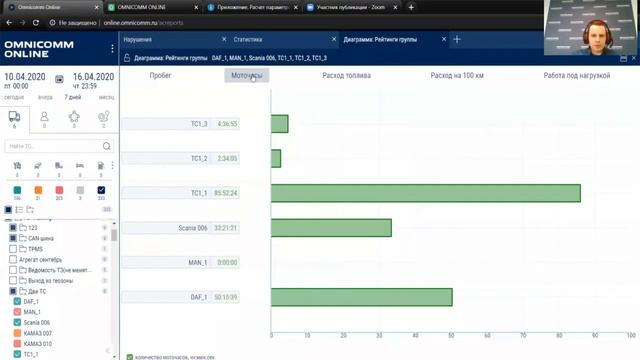Toggle the orange status filter swatch

coord(38,190)
